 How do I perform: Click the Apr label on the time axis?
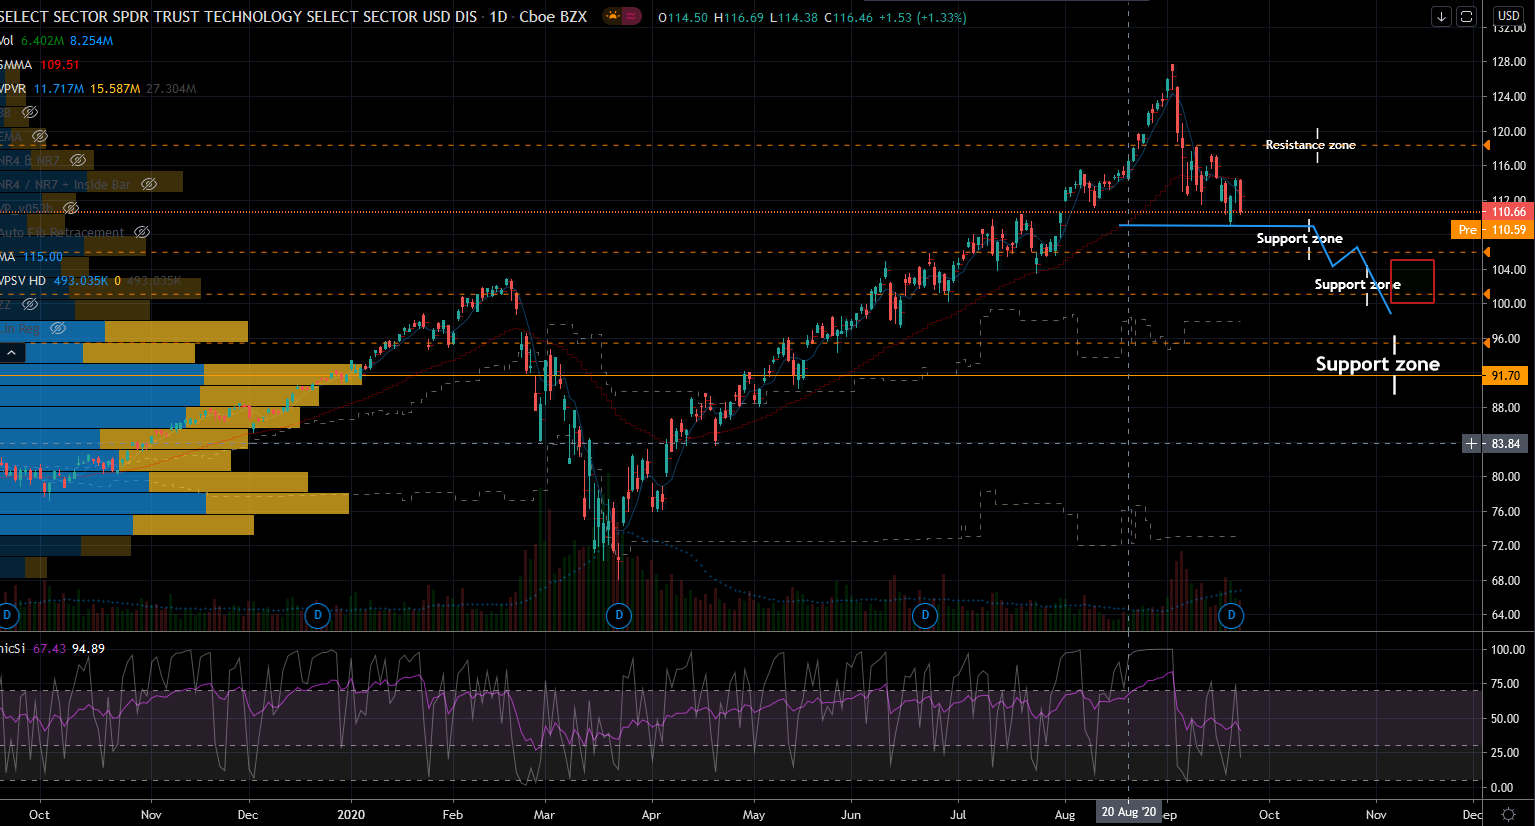(651, 815)
